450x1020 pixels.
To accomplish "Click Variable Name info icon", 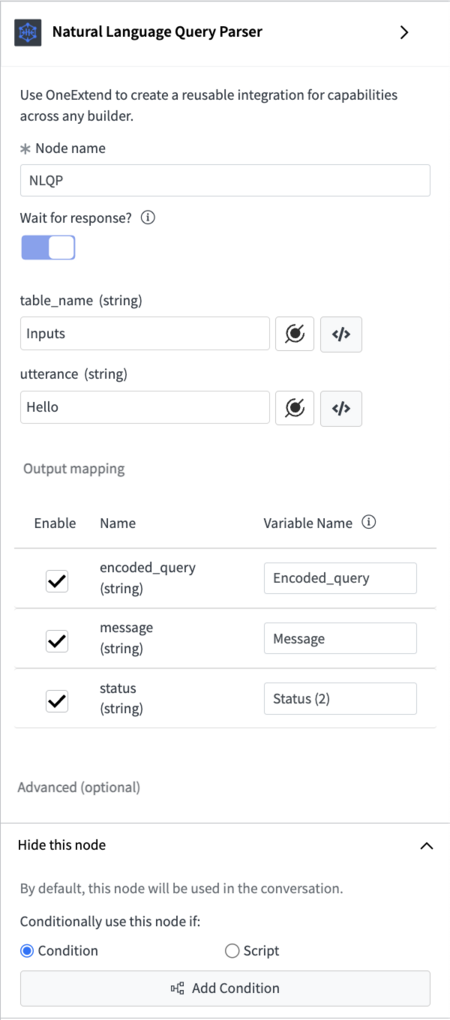I will click(x=369, y=522).
